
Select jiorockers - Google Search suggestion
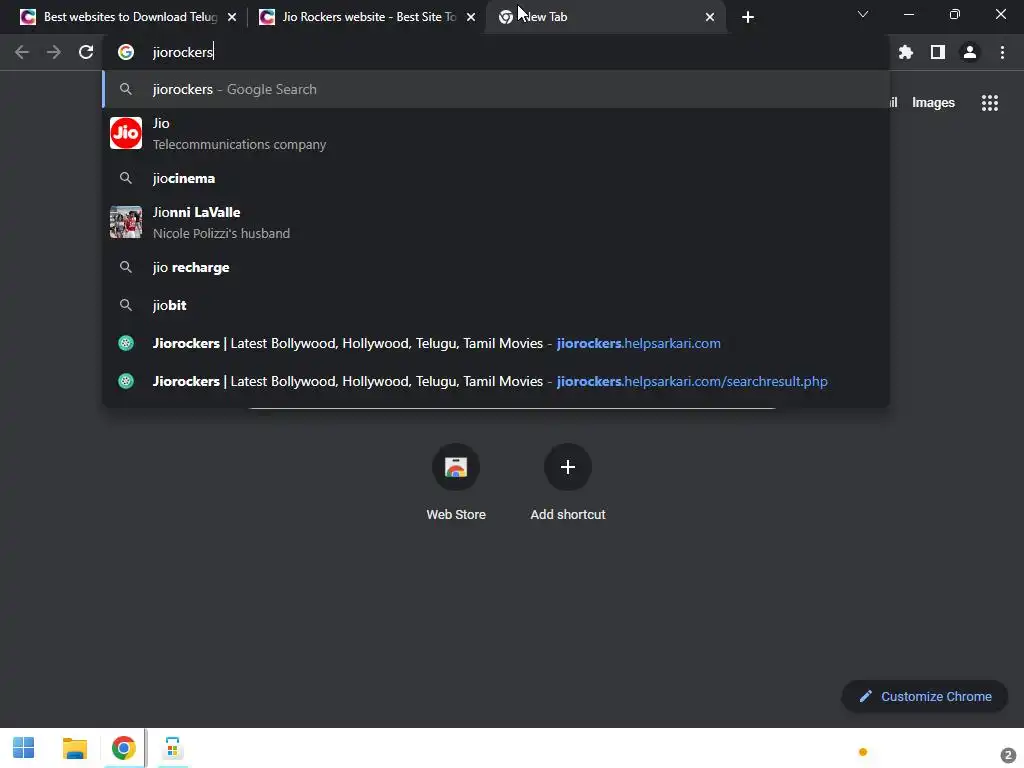(496, 89)
